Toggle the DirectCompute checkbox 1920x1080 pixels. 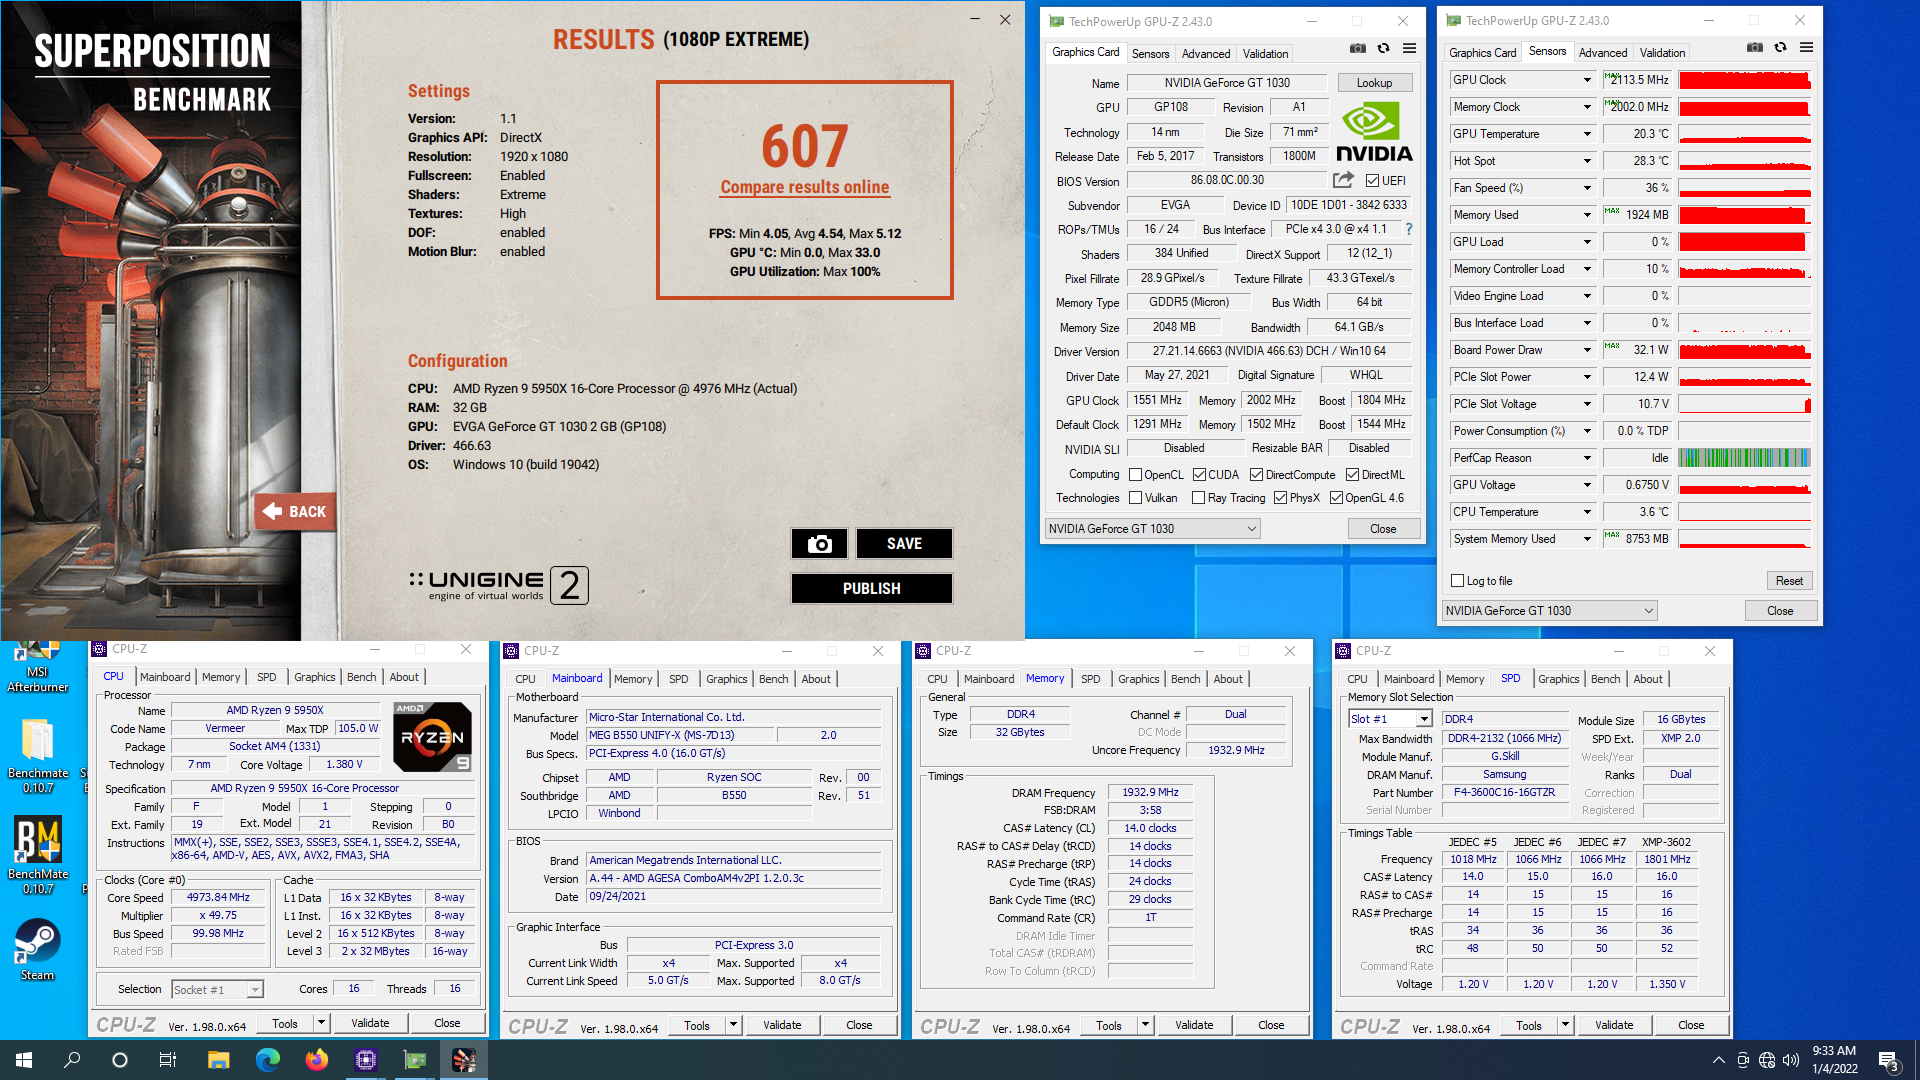pyautogui.click(x=1257, y=475)
